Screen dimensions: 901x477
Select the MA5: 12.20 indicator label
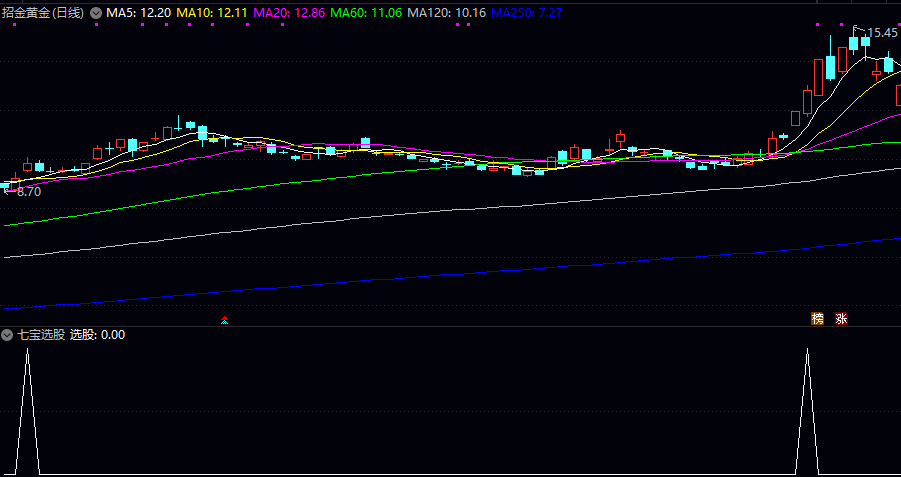click(138, 13)
